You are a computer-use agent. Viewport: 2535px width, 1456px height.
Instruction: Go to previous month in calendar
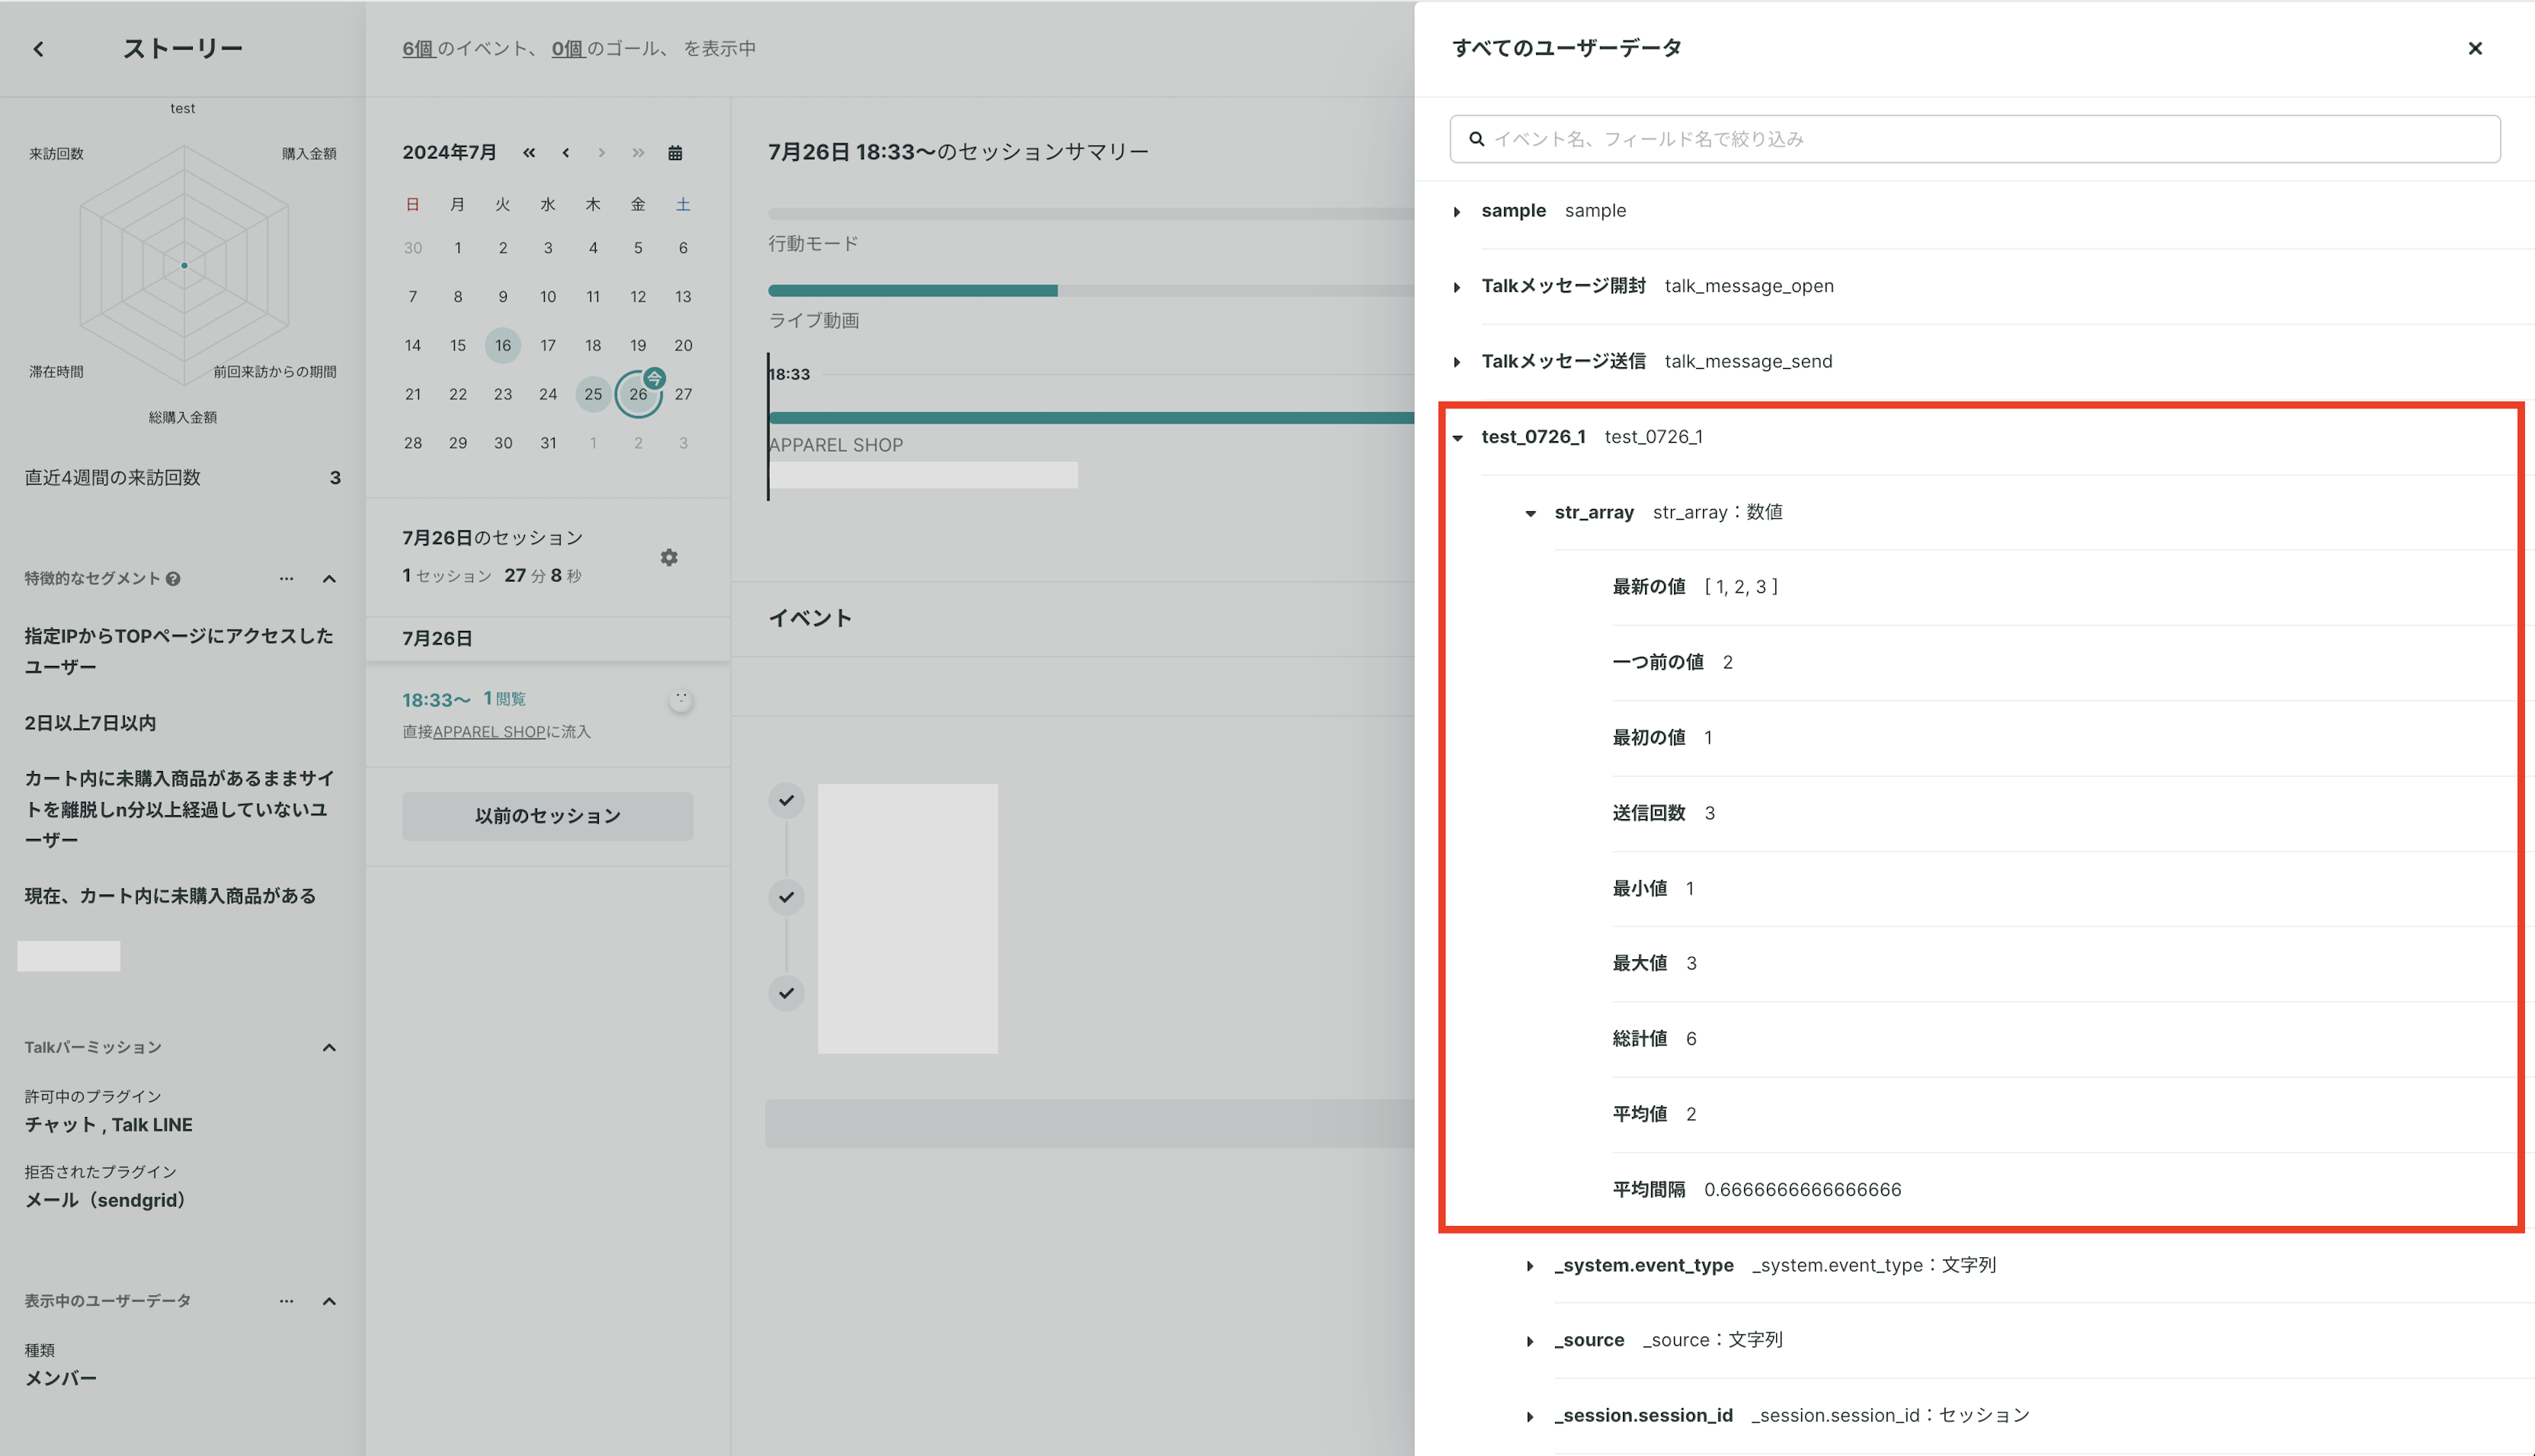click(x=566, y=153)
